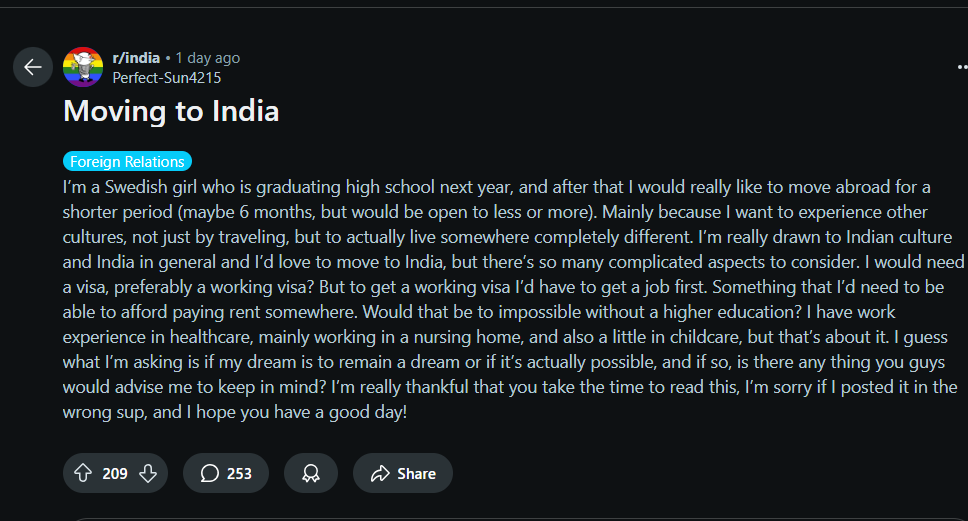Go back using the left arrow button
This screenshot has width=968, height=521.
pos(33,67)
